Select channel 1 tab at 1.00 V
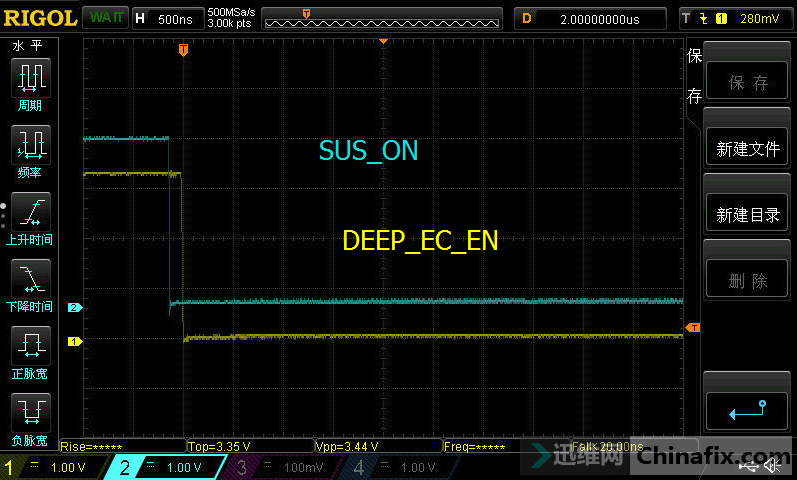Viewport: 797px width, 480px height. [55, 467]
